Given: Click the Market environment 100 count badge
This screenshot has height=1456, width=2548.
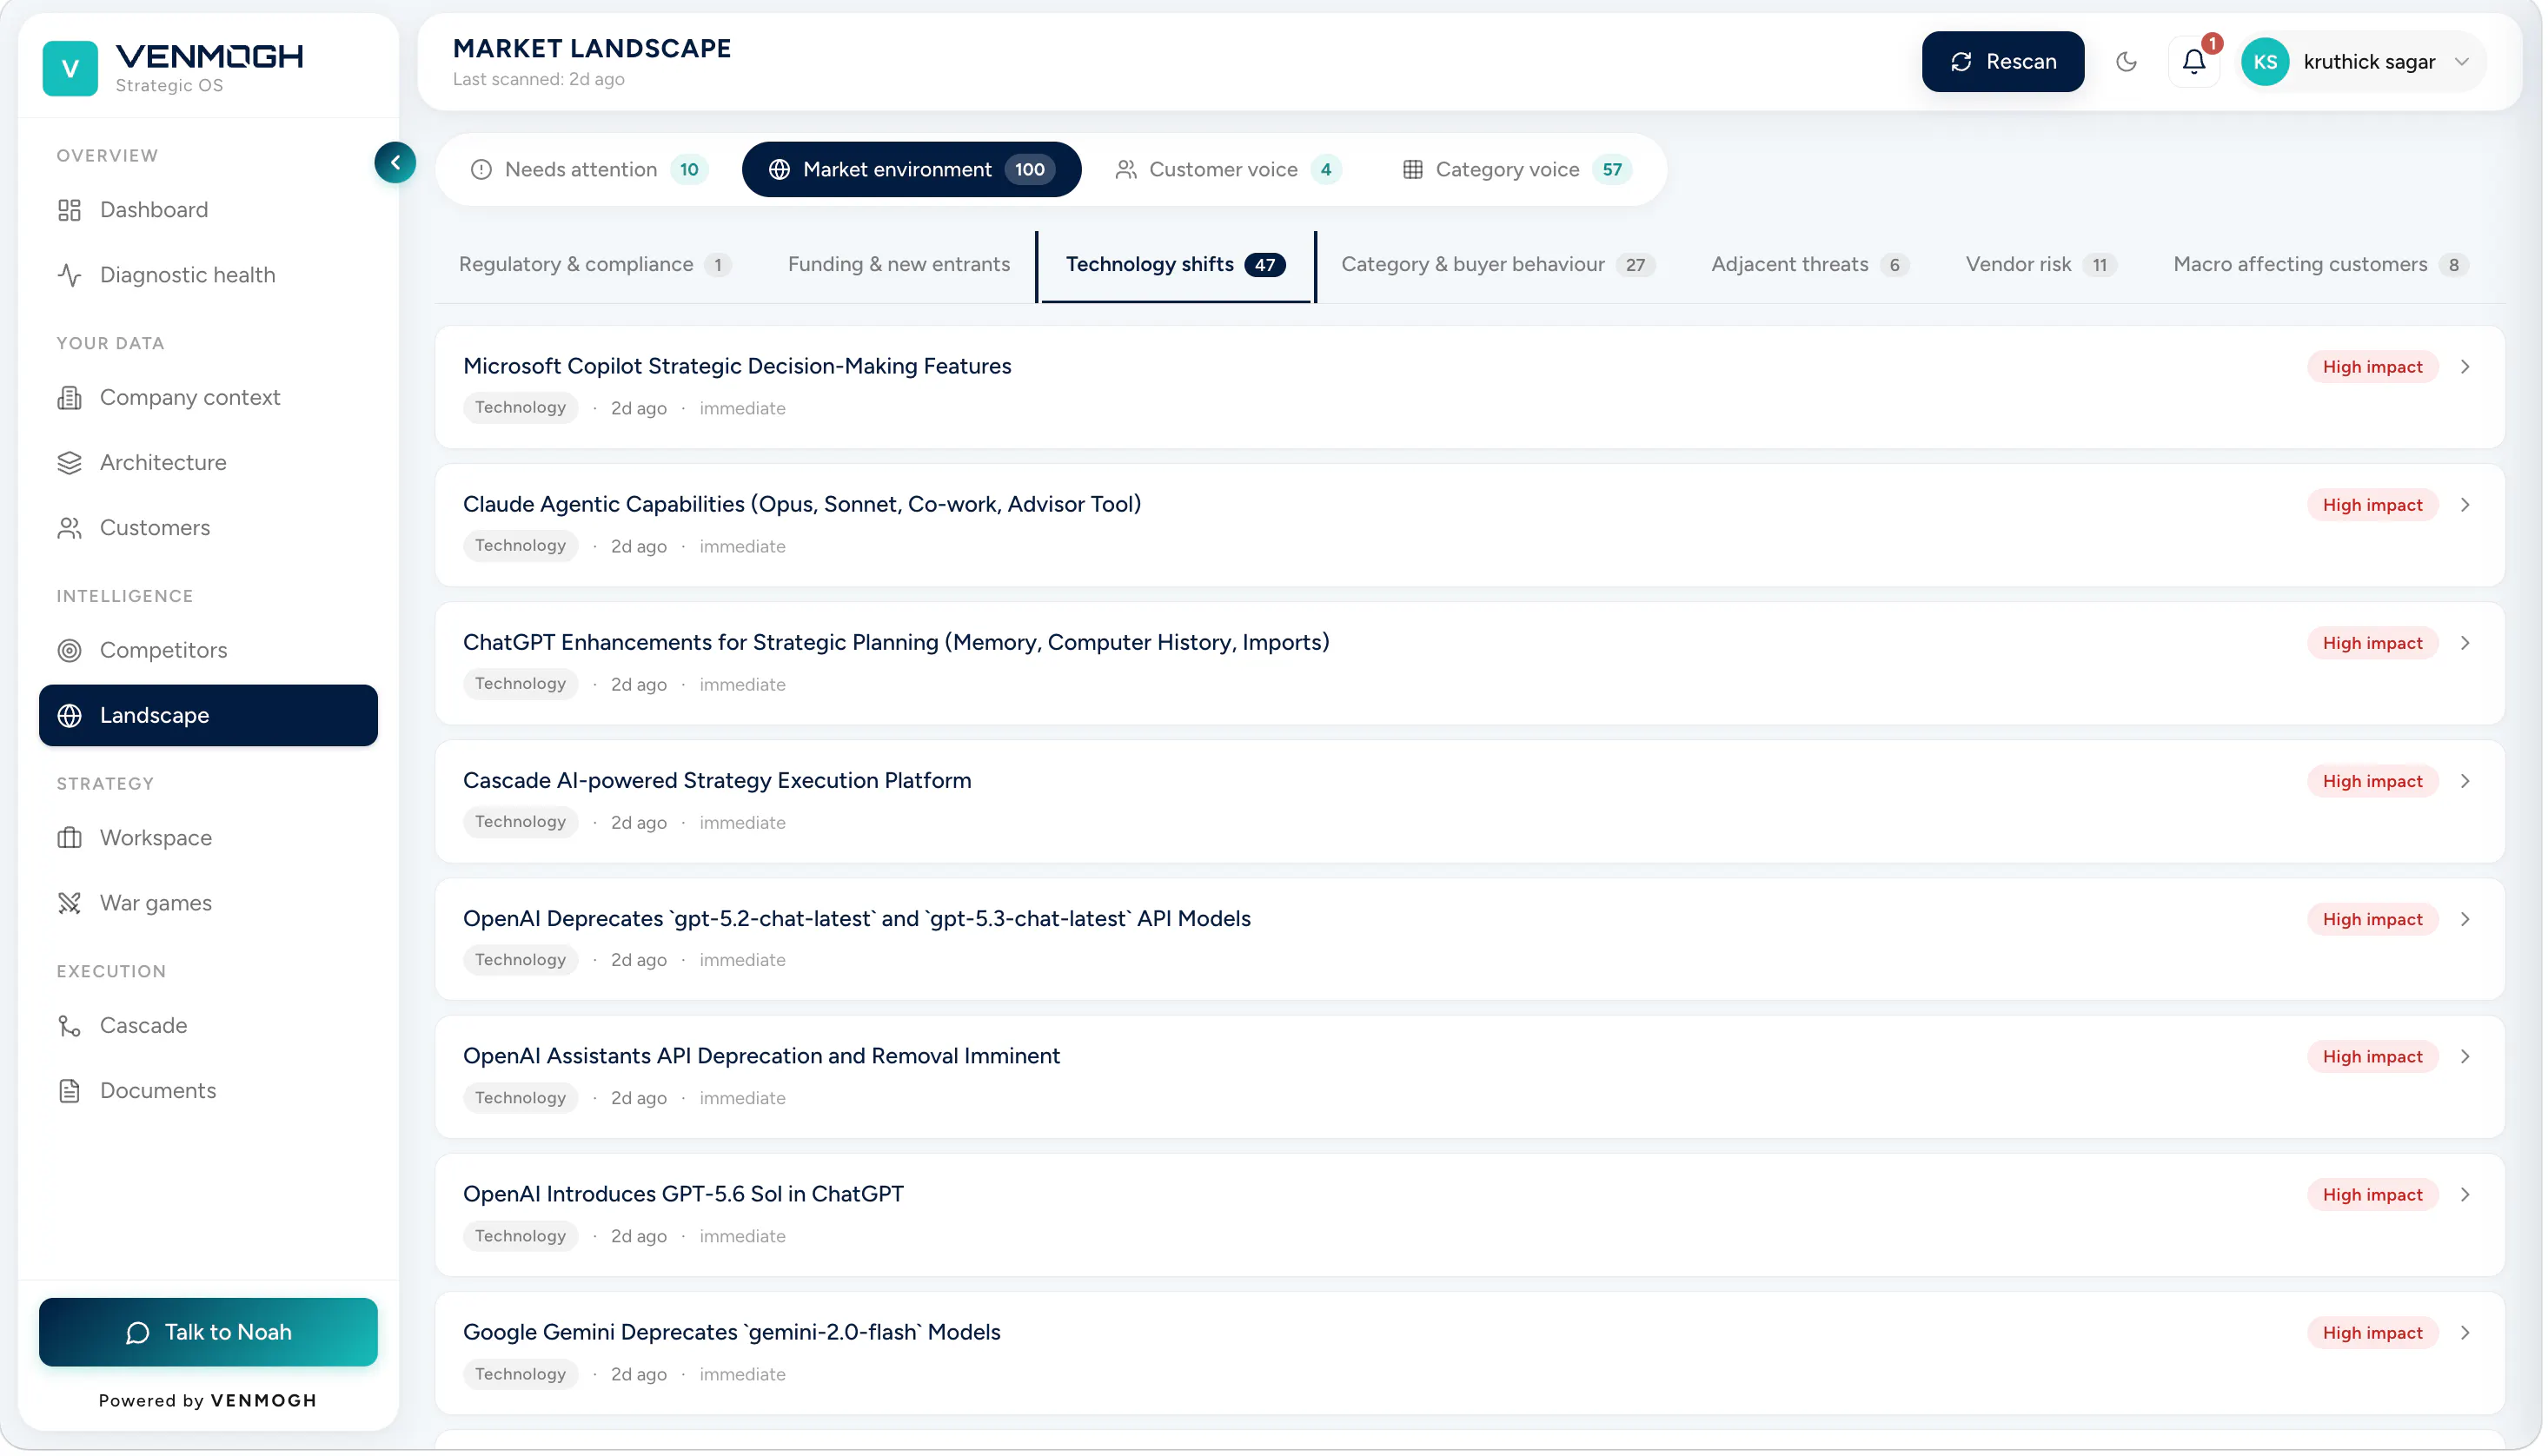Looking at the screenshot, I should point(1031,170).
